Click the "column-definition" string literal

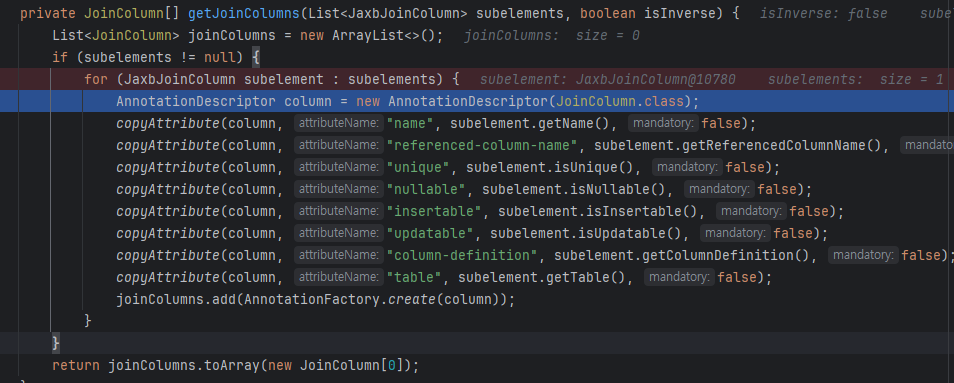pyautogui.click(x=462, y=255)
